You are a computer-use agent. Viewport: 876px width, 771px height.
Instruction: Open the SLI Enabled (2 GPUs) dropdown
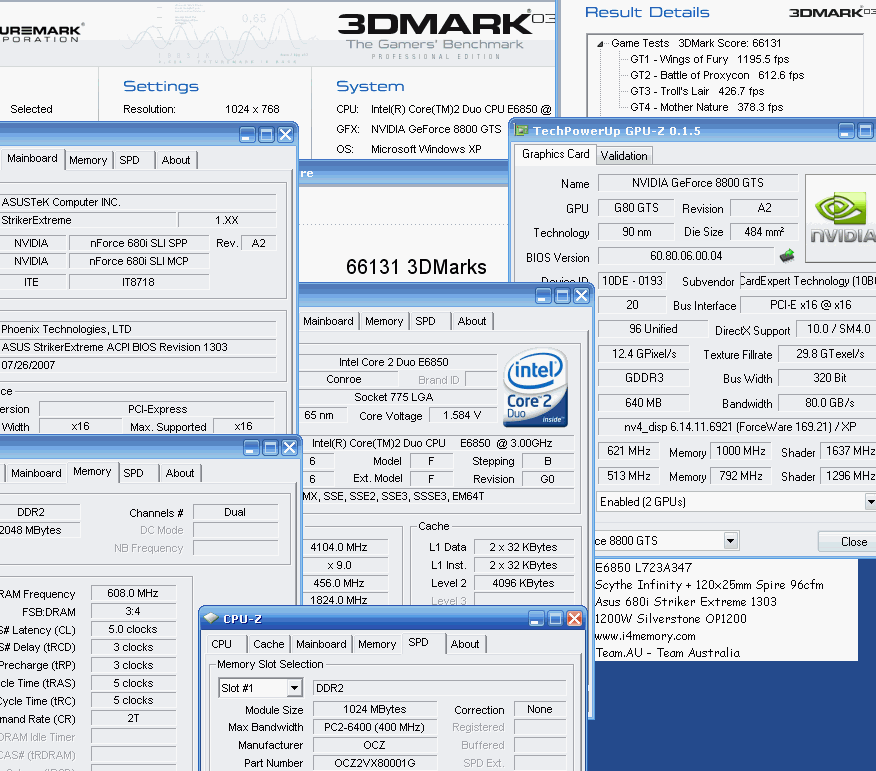coord(870,502)
